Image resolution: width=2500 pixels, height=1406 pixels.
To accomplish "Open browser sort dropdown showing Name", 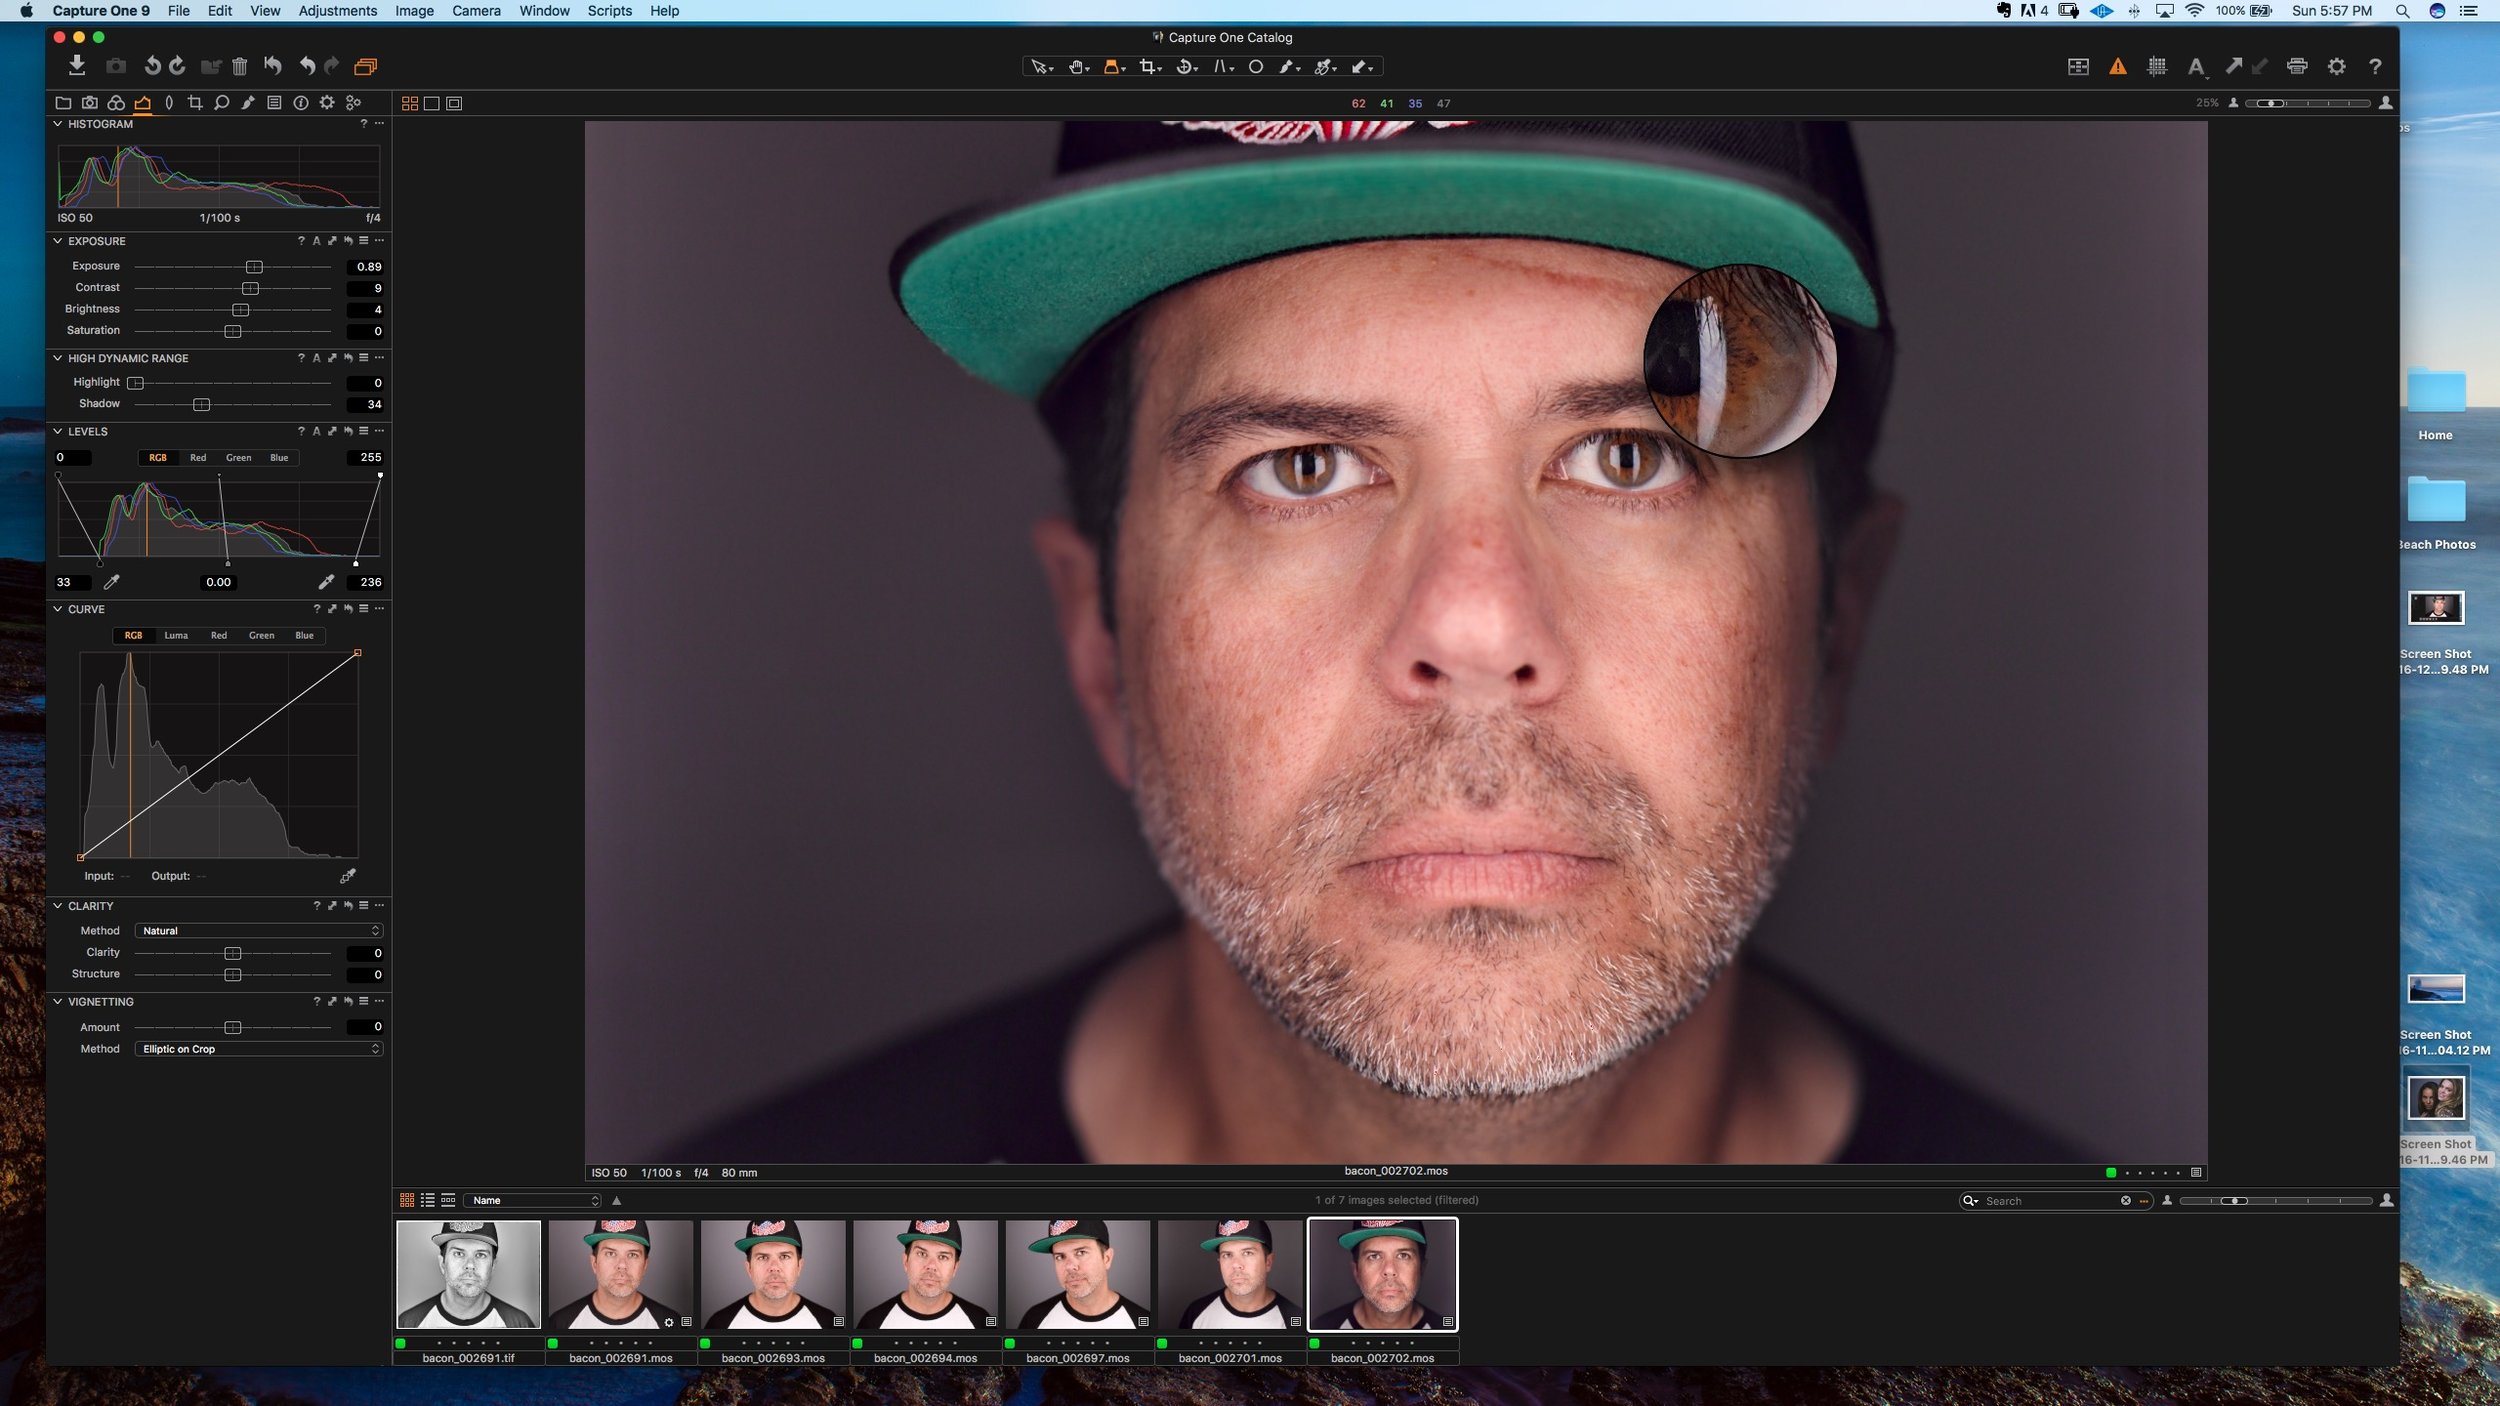I will click(x=532, y=1200).
